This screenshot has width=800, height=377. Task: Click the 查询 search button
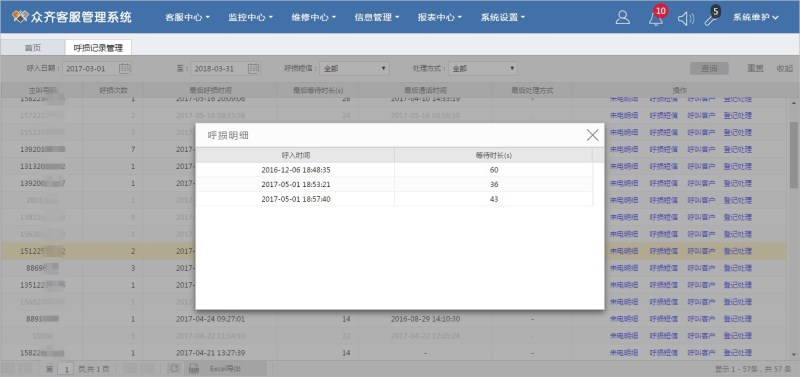(x=709, y=68)
